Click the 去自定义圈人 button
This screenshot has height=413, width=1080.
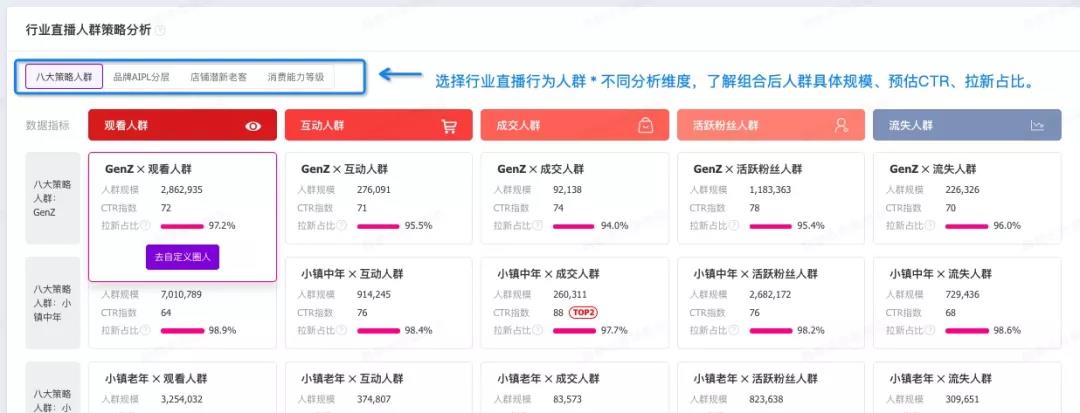click(182, 257)
